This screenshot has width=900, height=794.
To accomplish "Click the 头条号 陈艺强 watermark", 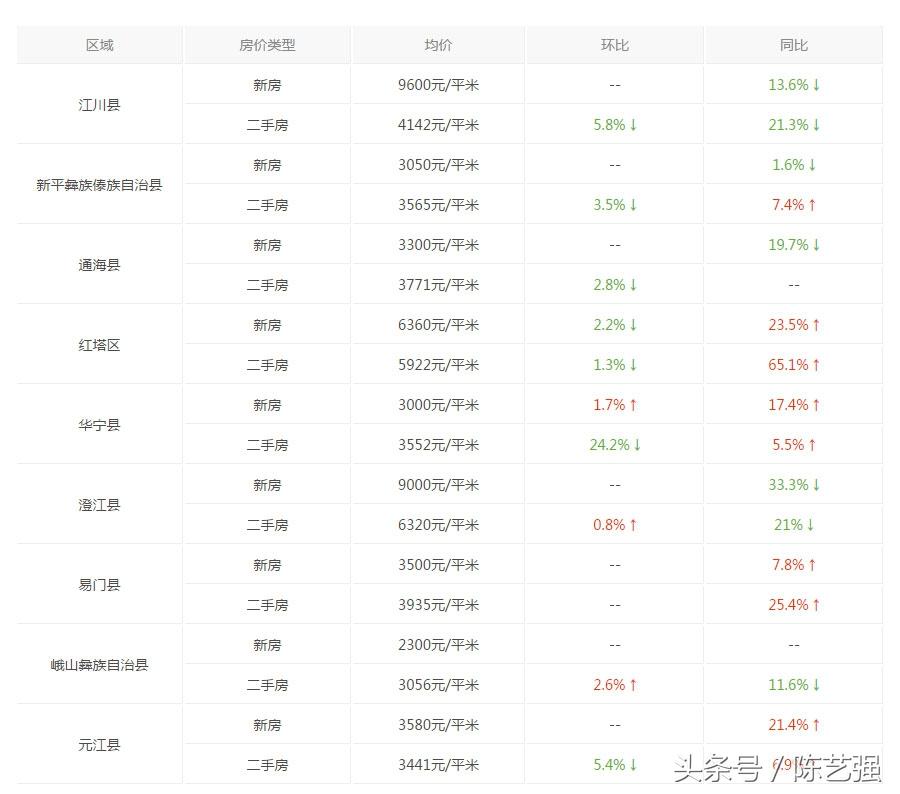I will (776, 768).
